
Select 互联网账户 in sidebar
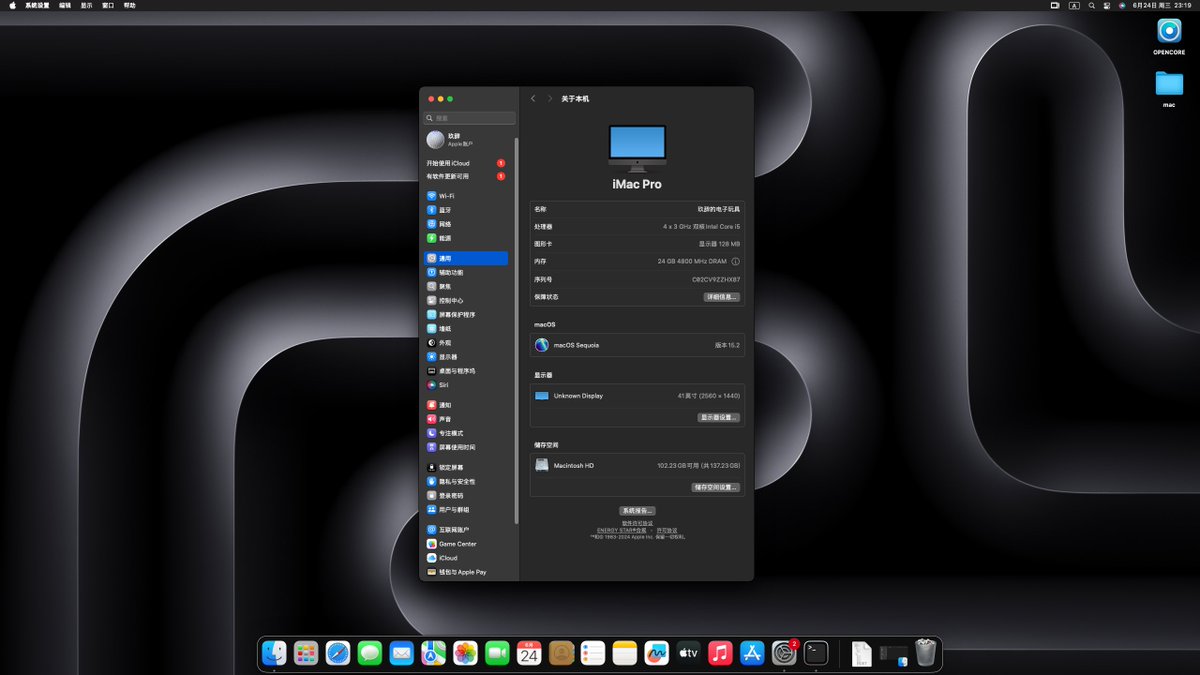pyautogui.click(x=466, y=530)
